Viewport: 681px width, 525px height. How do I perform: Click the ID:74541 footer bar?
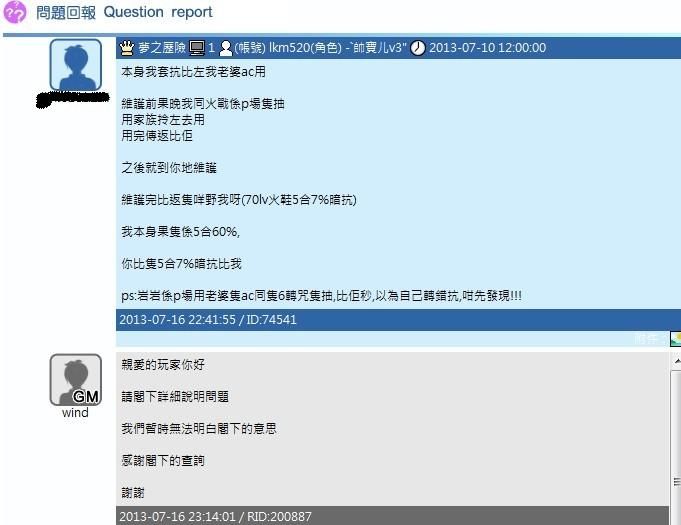tap(398, 320)
